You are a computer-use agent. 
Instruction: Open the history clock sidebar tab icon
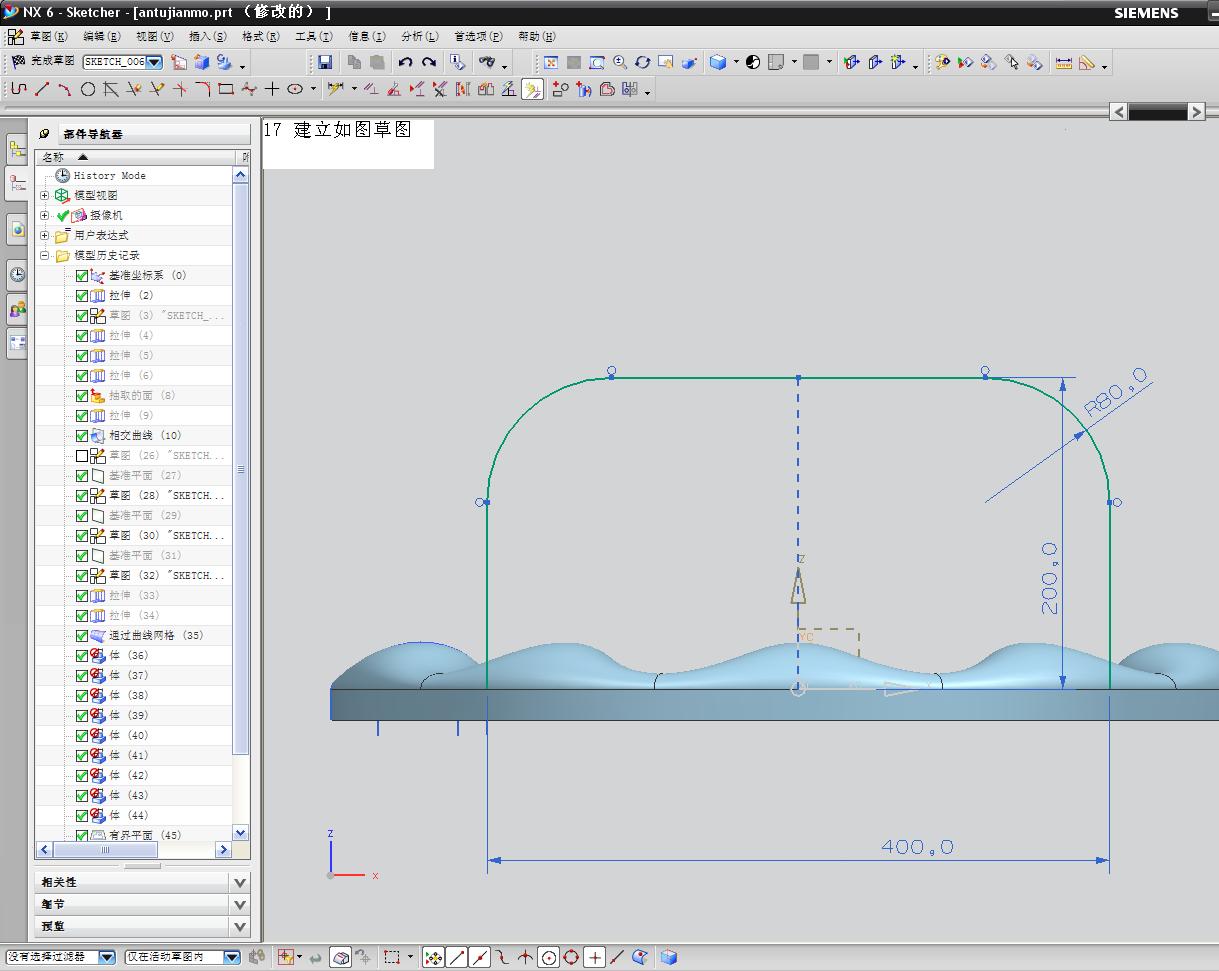[x=17, y=274]
